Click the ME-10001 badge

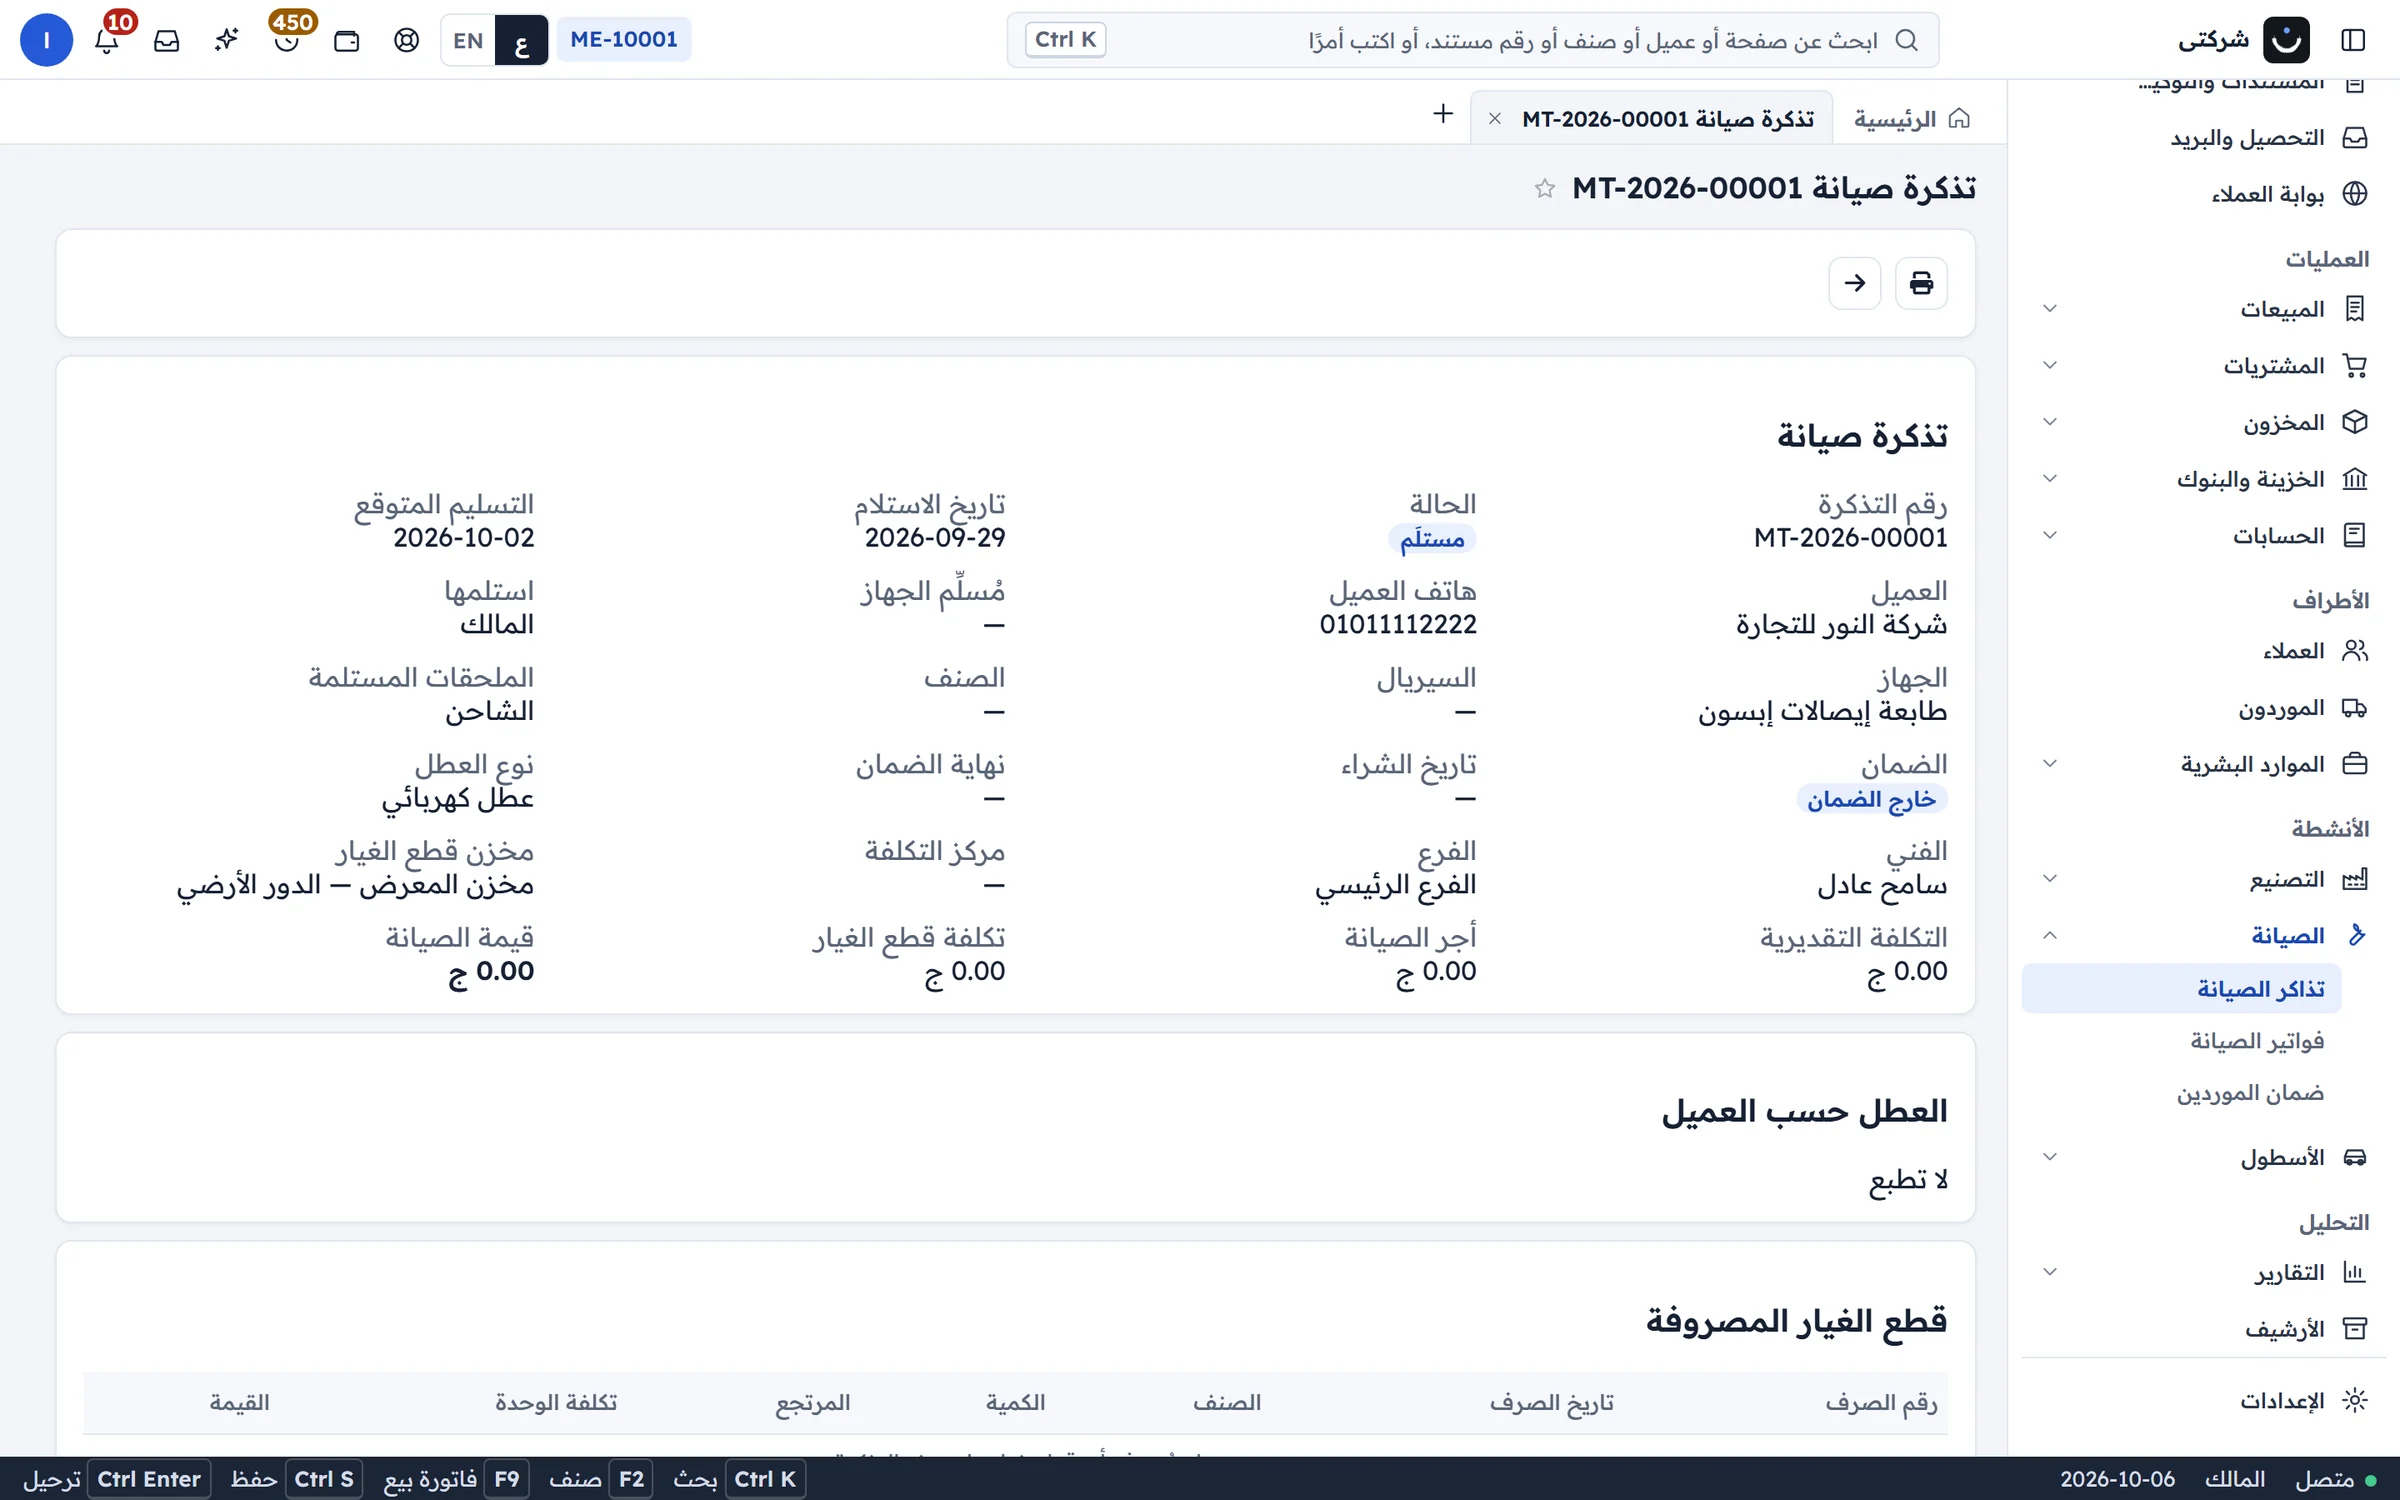[x=624, y=40]
